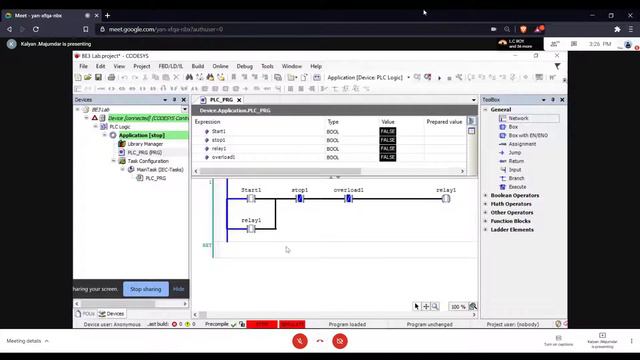Image resolution: width=640 pixels, height=360 pixels.
Task: Select the pan crosshair tool in editor
Action: coord(426,306)
